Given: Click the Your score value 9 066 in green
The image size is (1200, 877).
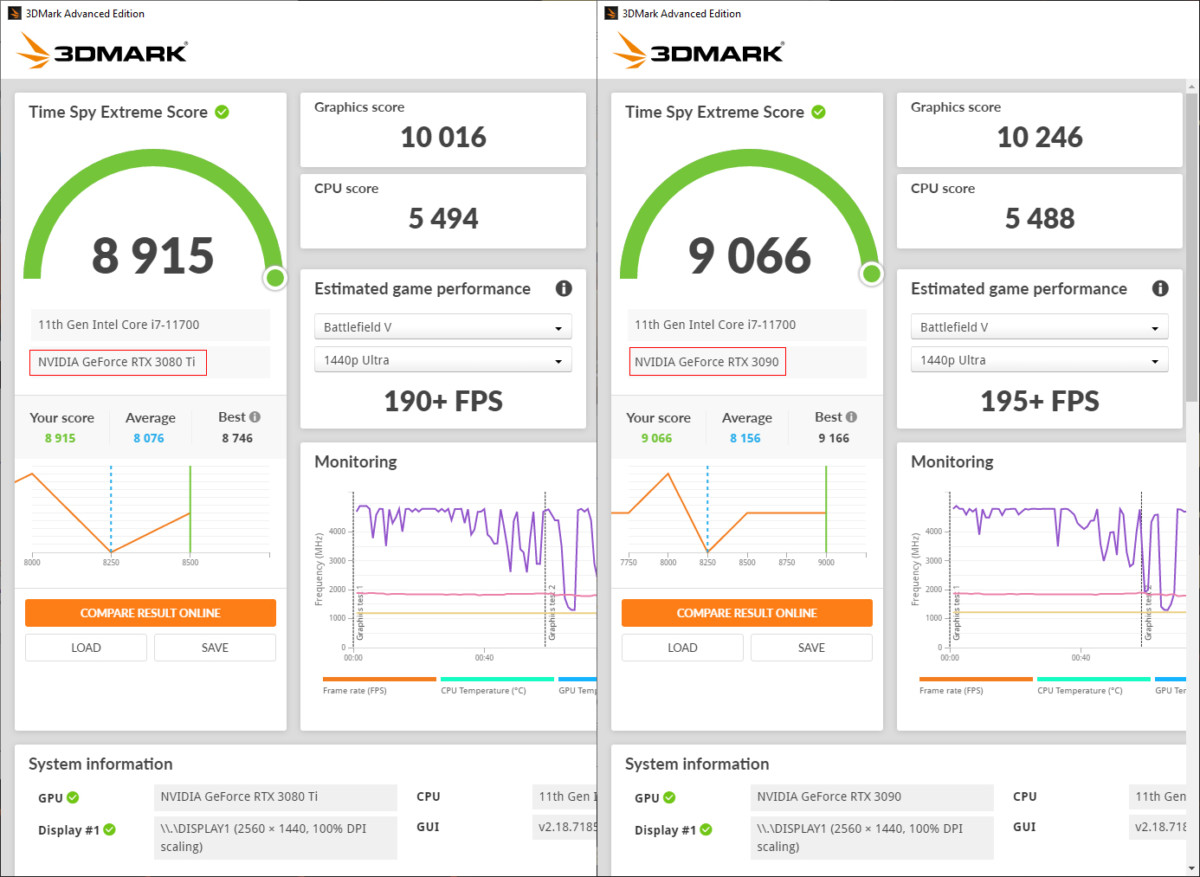Looking at the screenshot, I should point(656,438).
